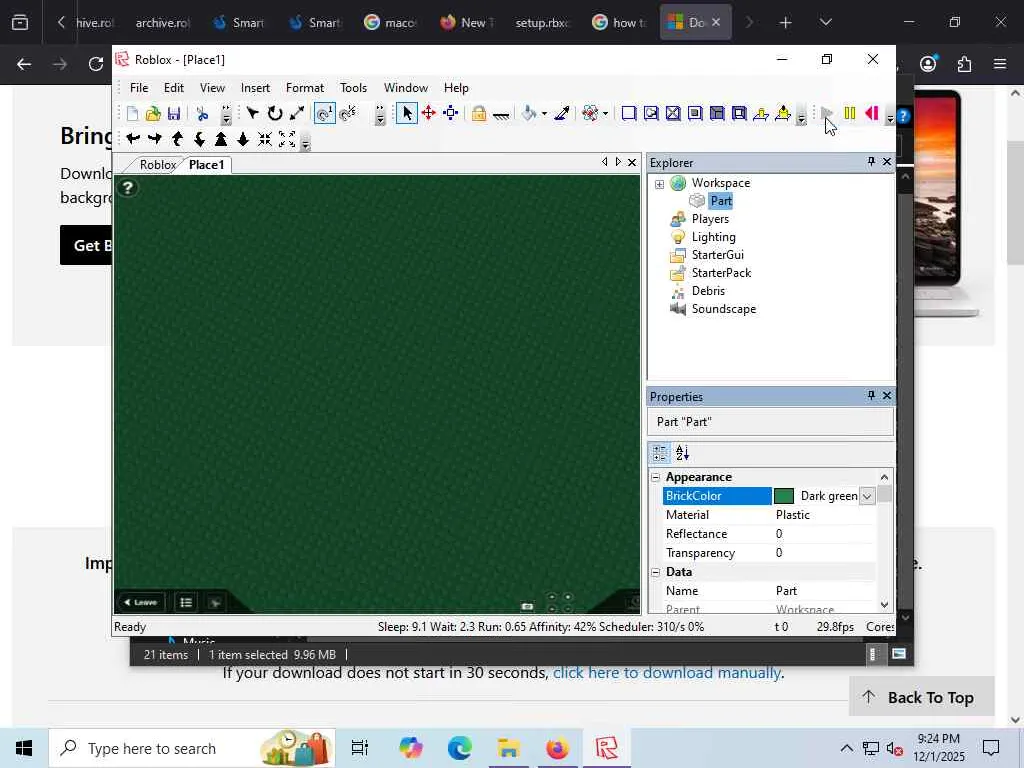
Task: Click the blue Help question icon
Action: point(903,116)
